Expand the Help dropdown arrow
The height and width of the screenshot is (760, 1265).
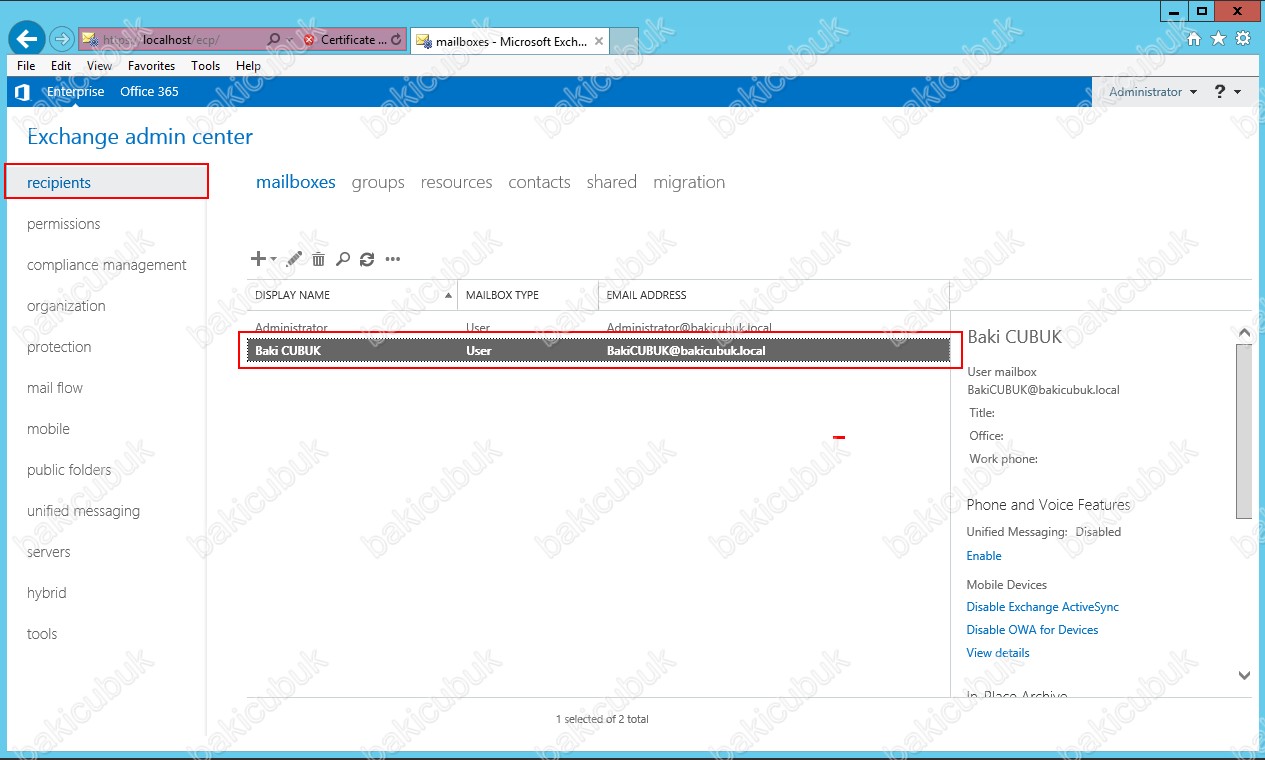(x=1238, y=92)
